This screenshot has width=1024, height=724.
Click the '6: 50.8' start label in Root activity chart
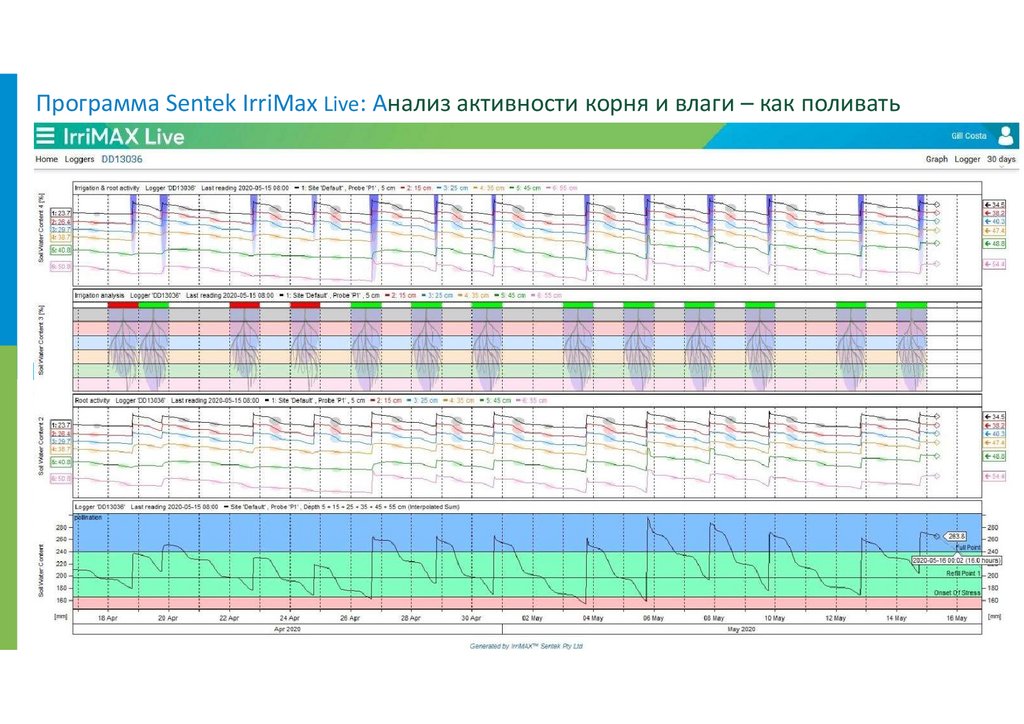[61, 479]
